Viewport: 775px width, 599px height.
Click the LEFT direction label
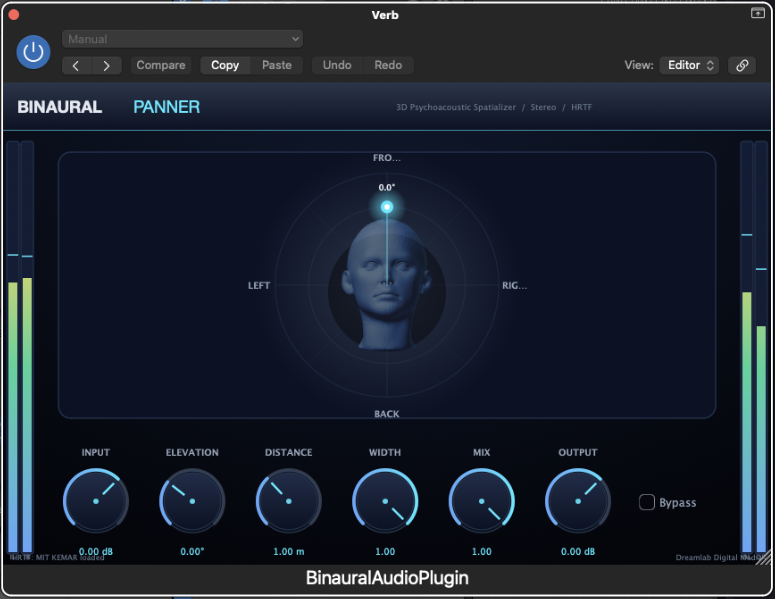pos(258,286)
